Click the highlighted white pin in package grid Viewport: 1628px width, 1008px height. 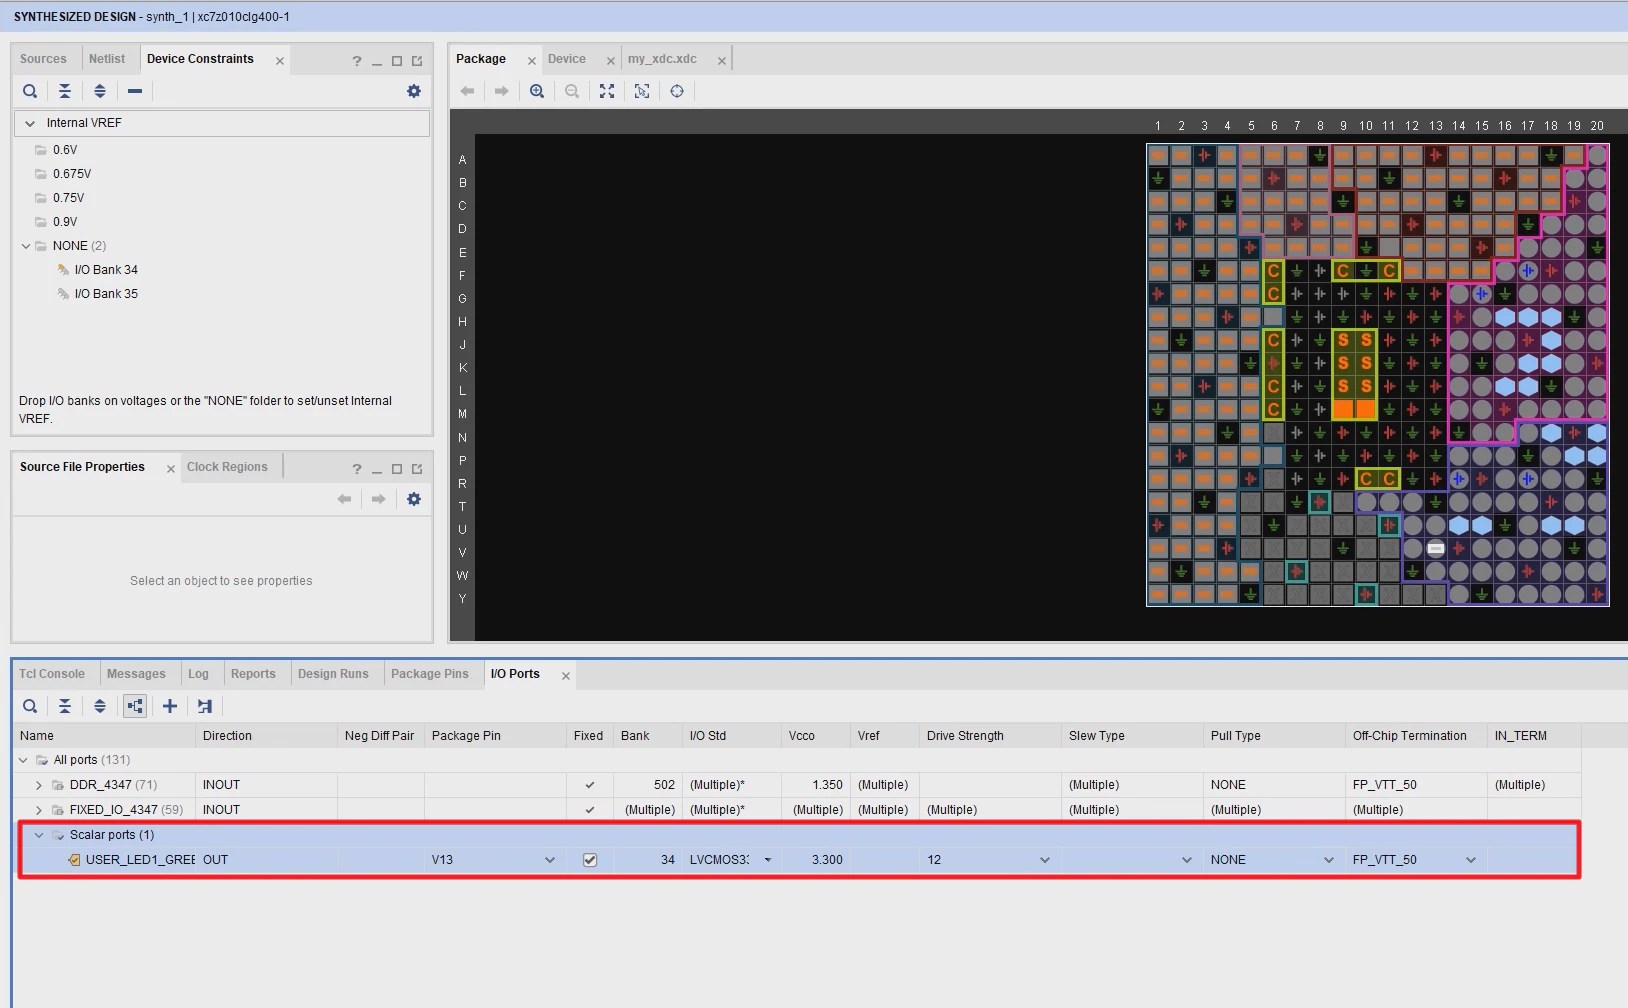click(x=1436, y=549)
